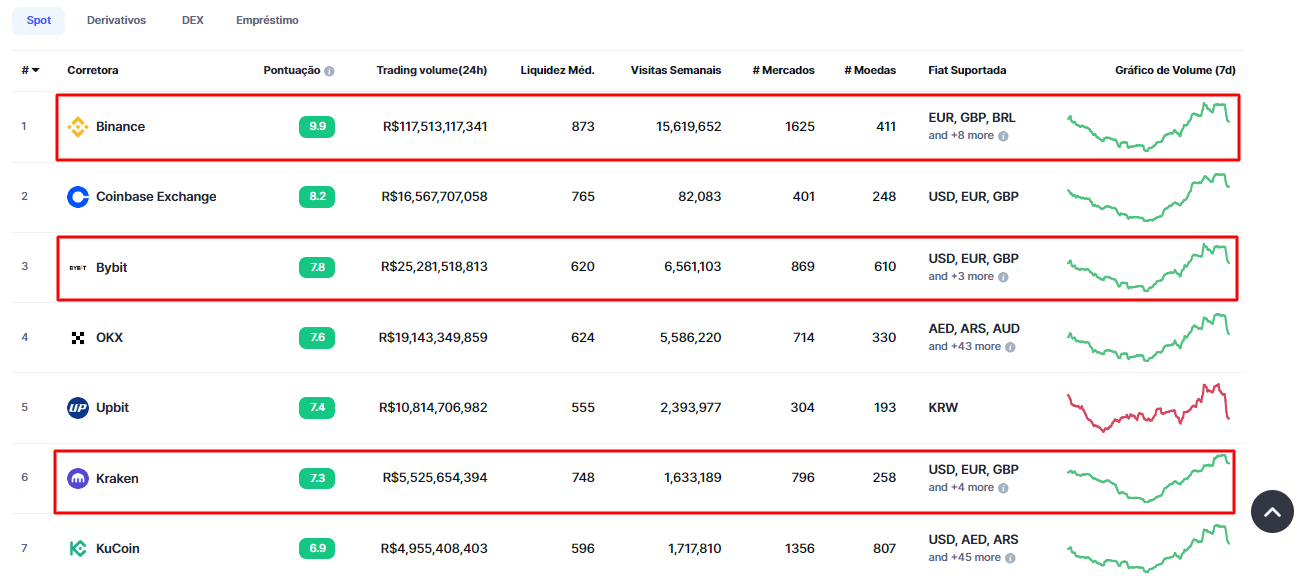The image size is (1308, 581).
Task: Click the Coinbase Exchange logo icon
Action: tap(77, 197)
